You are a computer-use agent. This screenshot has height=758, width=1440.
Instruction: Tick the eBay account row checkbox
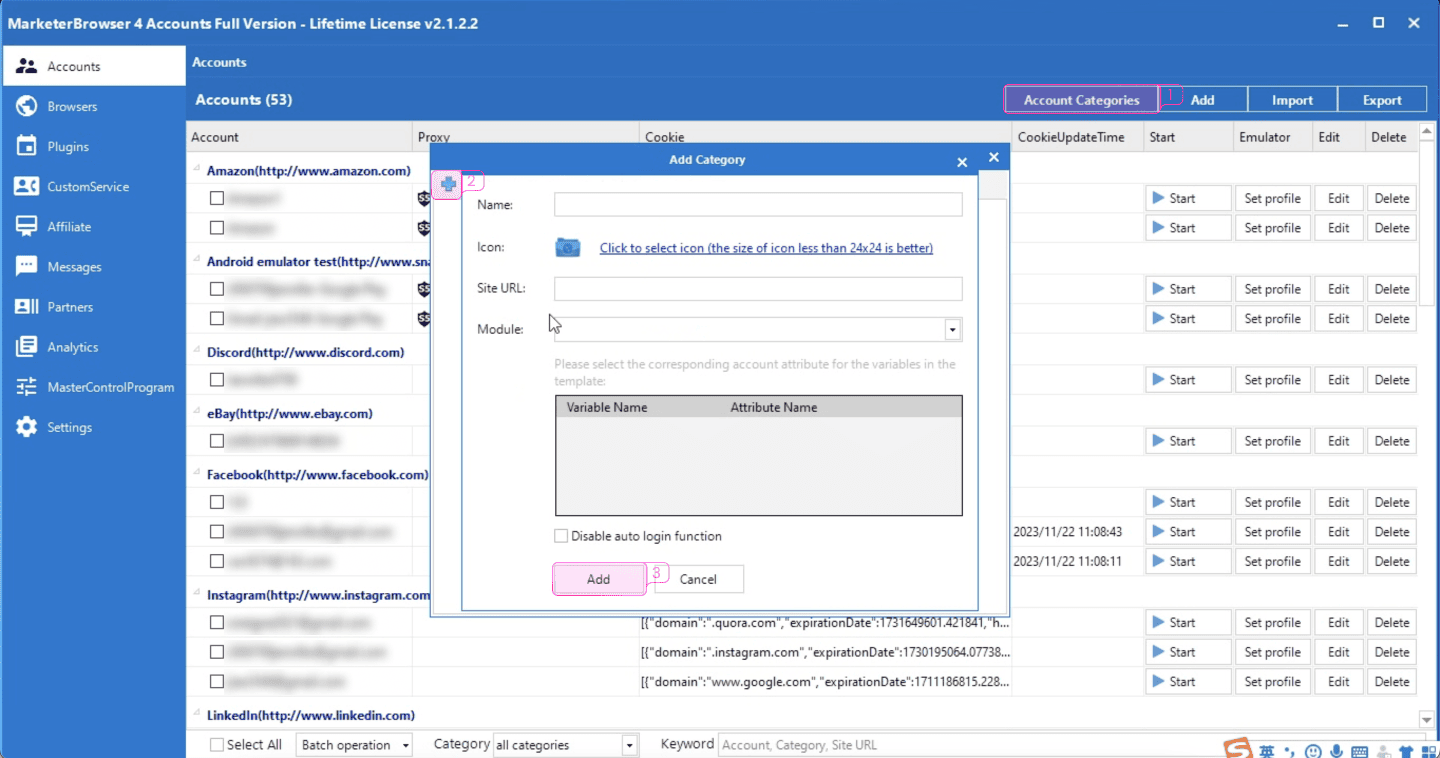216,441
